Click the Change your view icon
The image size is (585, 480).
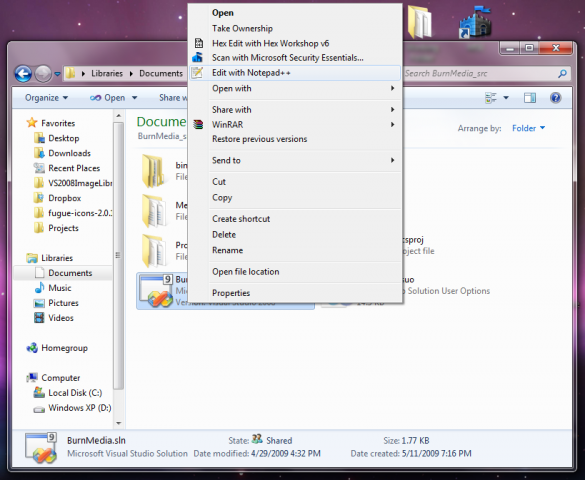pos(491,98)
